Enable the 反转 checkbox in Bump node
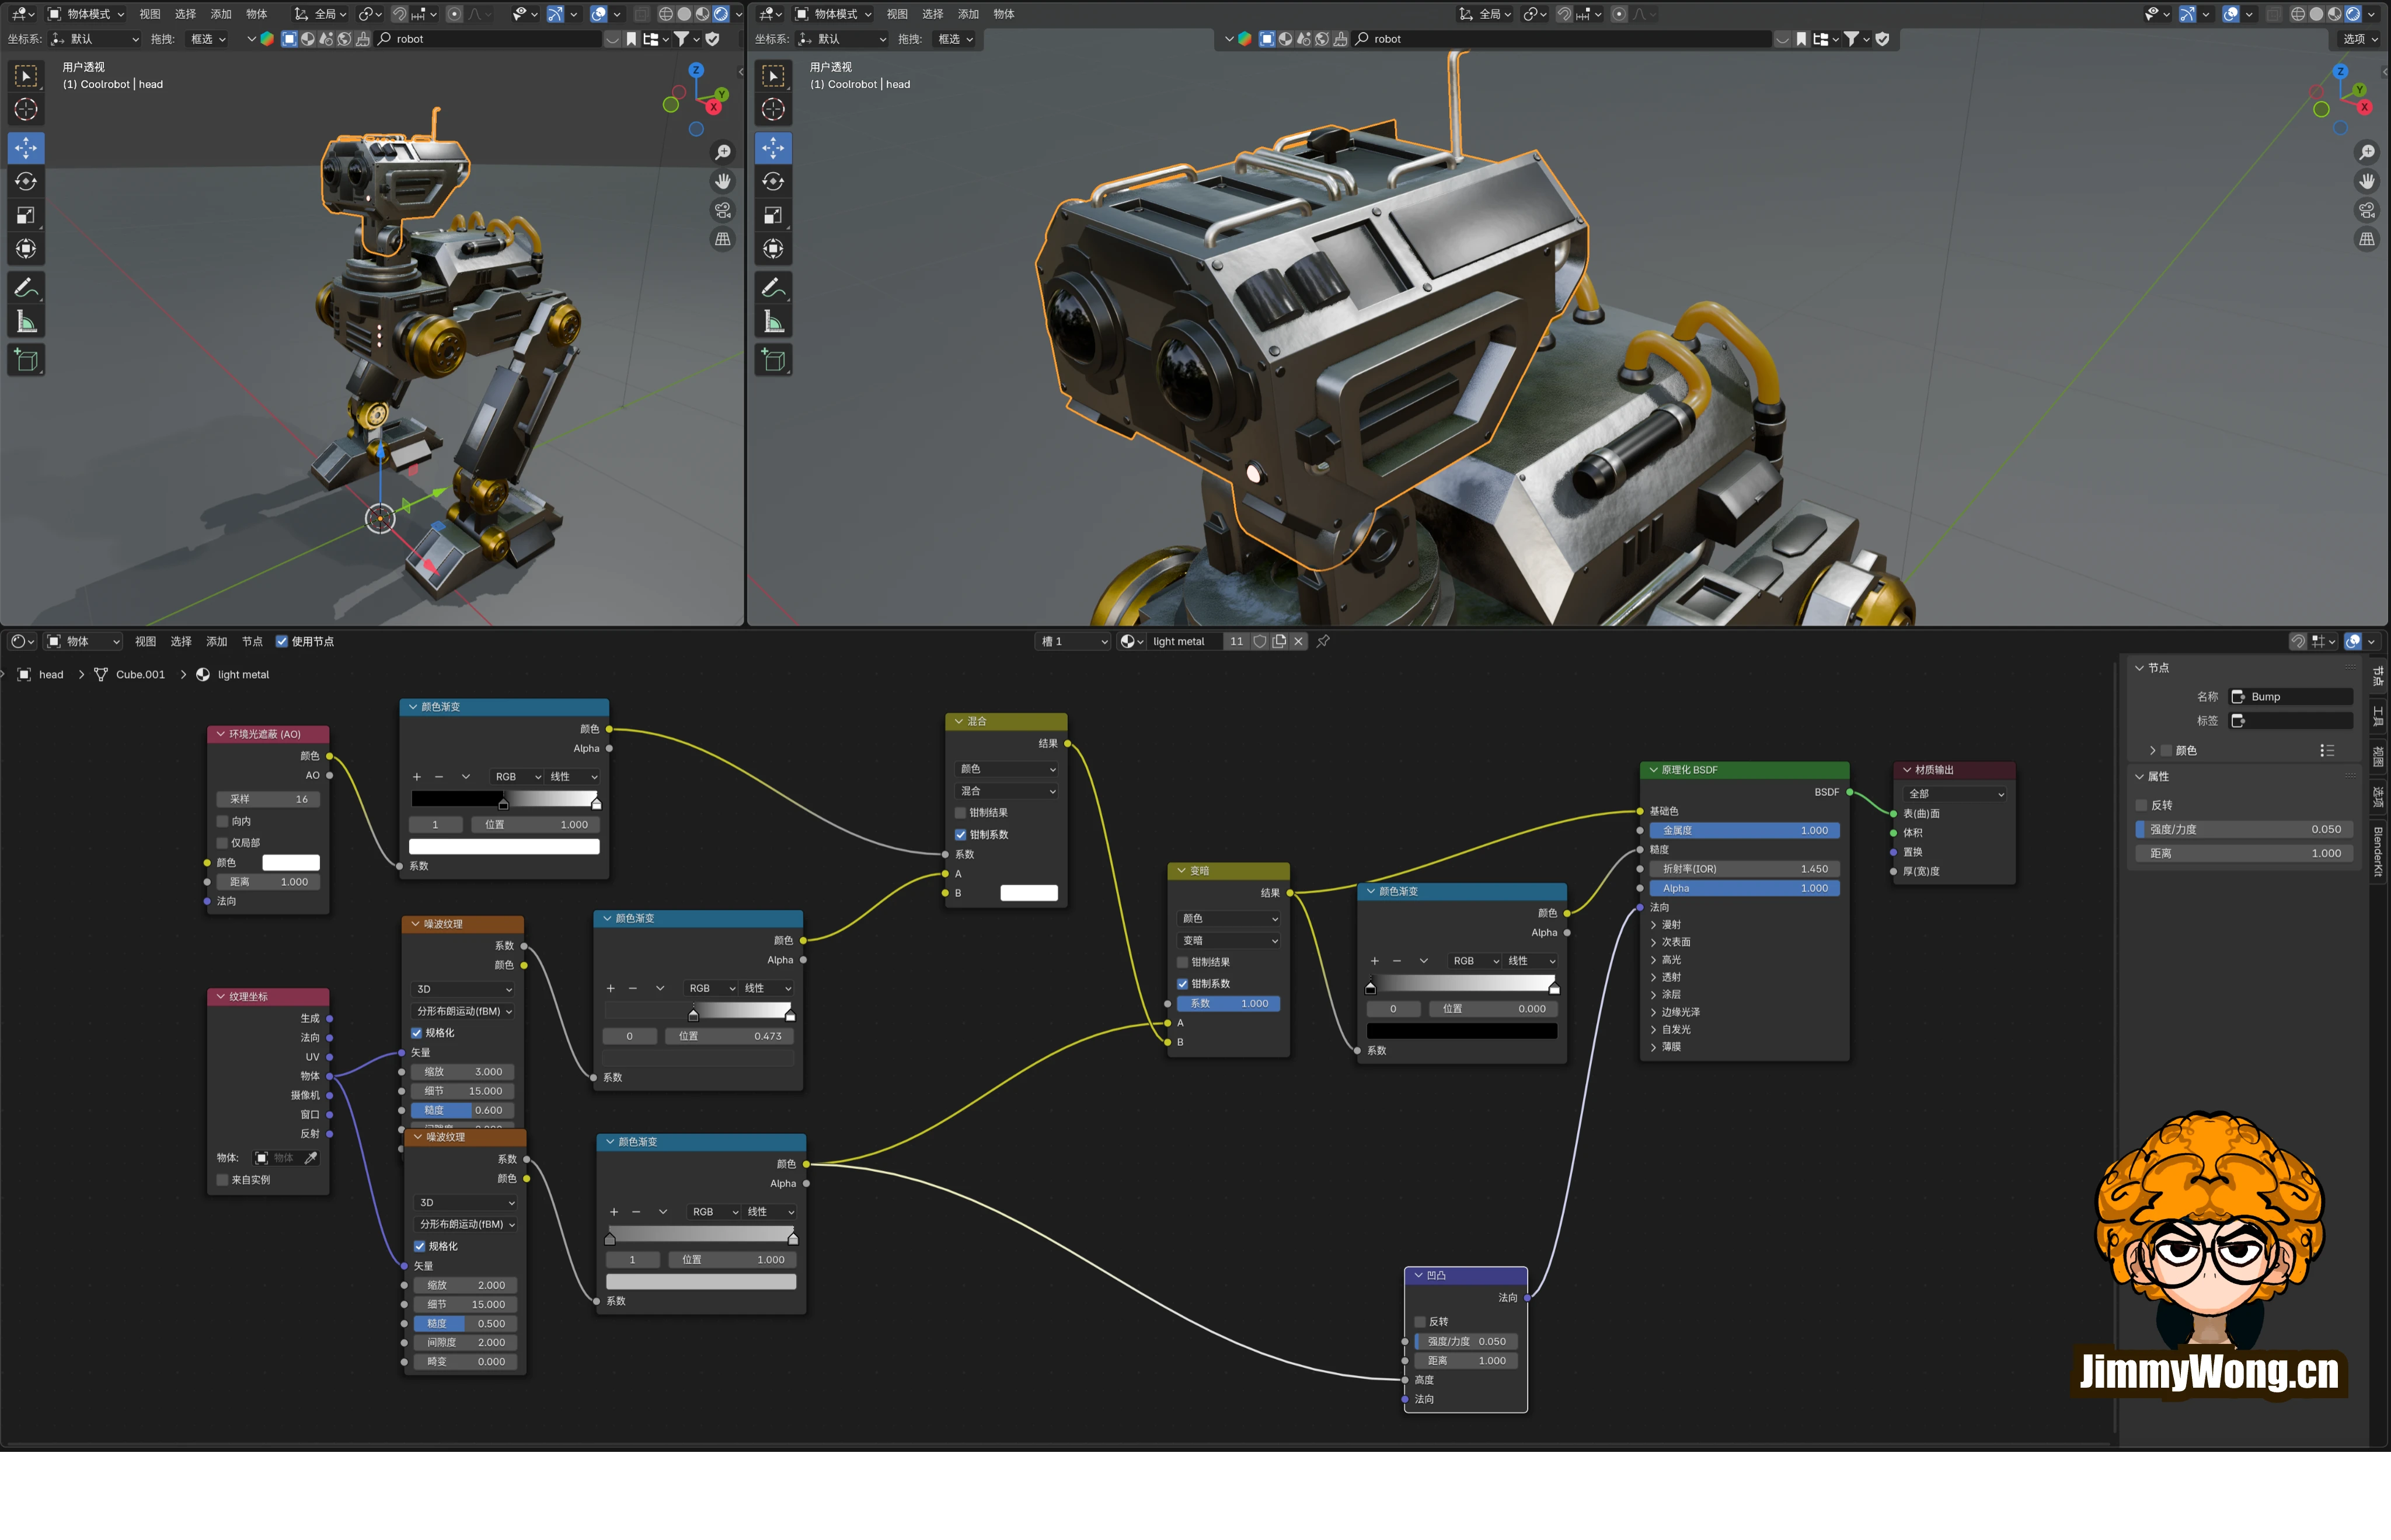Image resolution: width=2391 pixels, height=1540 pixels. point(1420,1322)
